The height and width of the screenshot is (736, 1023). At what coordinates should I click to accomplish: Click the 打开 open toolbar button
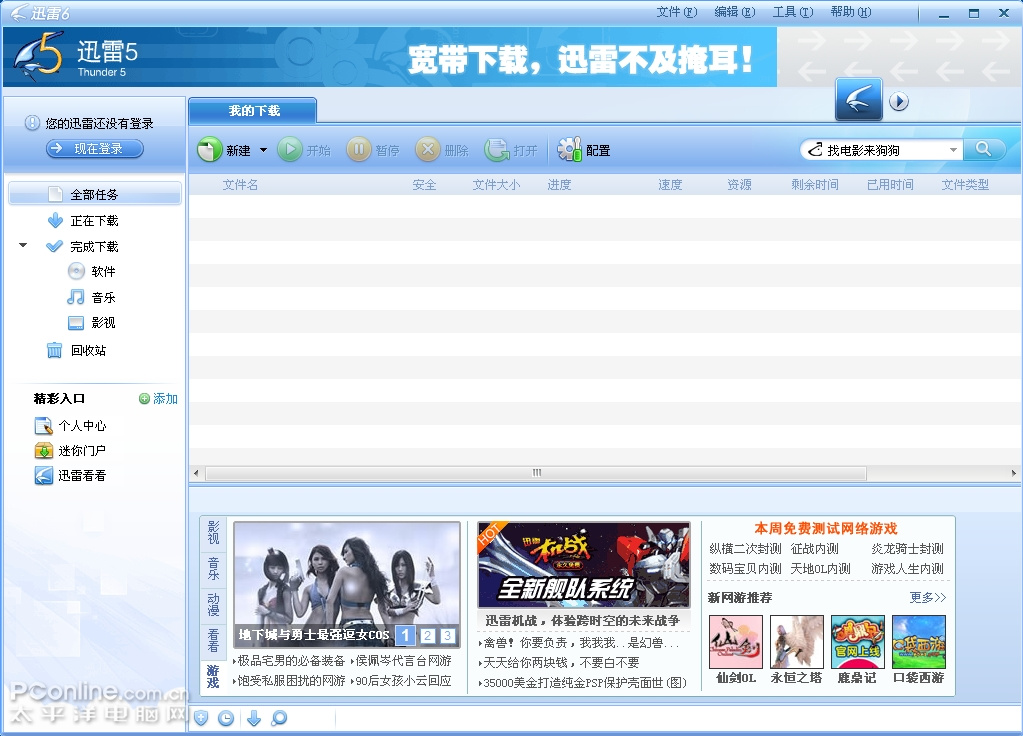tap(511, 150)
